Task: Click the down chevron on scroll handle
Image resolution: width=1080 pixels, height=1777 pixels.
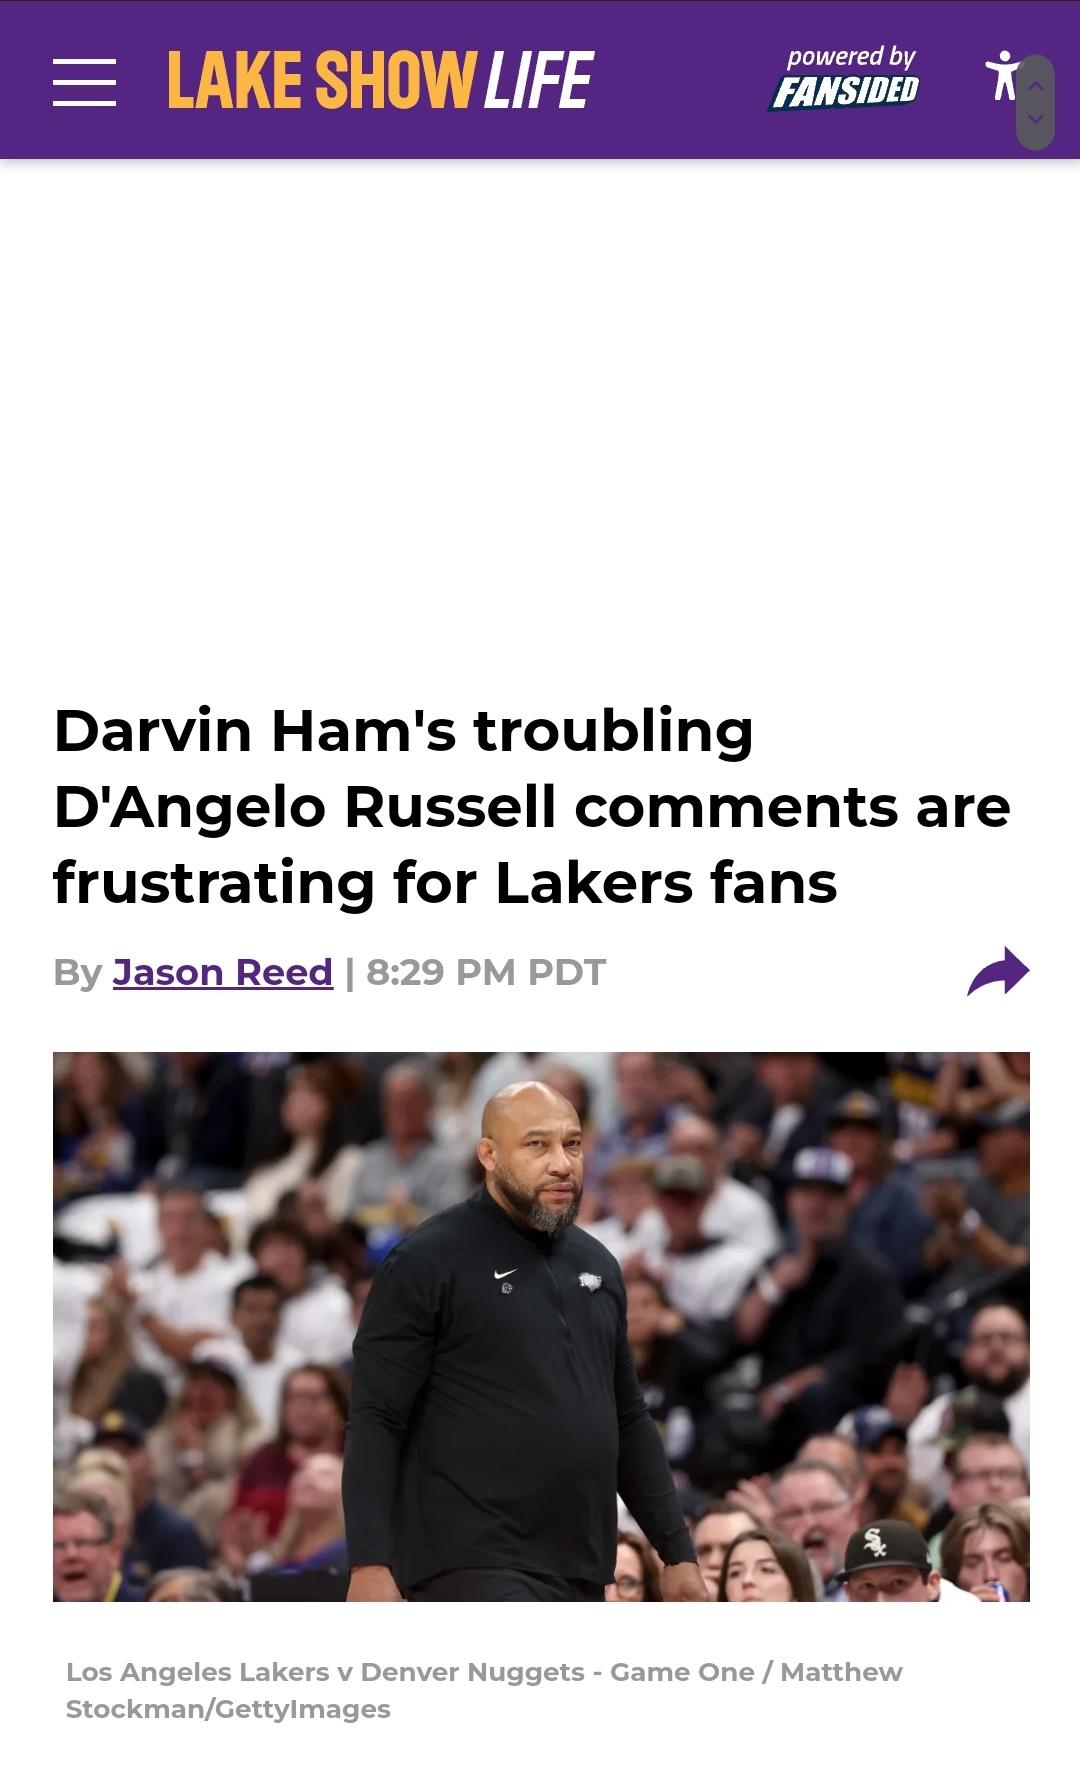Action: tap(1036, 118)
